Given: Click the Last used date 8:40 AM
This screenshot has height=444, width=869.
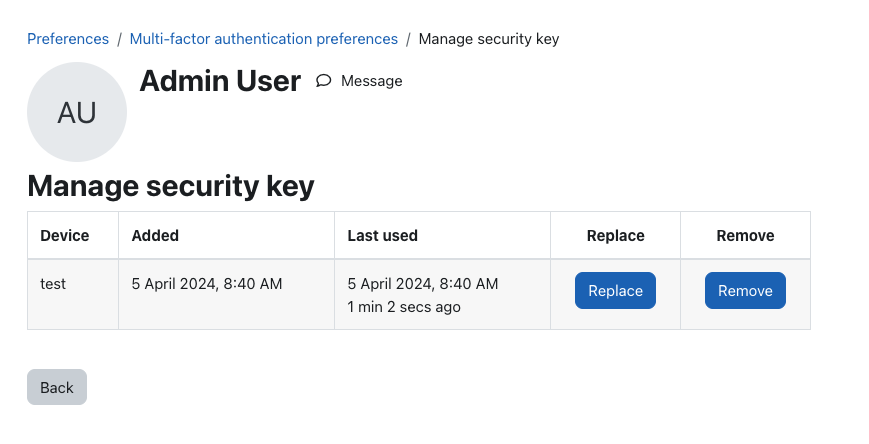Looking at the screenshot, I should pos(423,284).
